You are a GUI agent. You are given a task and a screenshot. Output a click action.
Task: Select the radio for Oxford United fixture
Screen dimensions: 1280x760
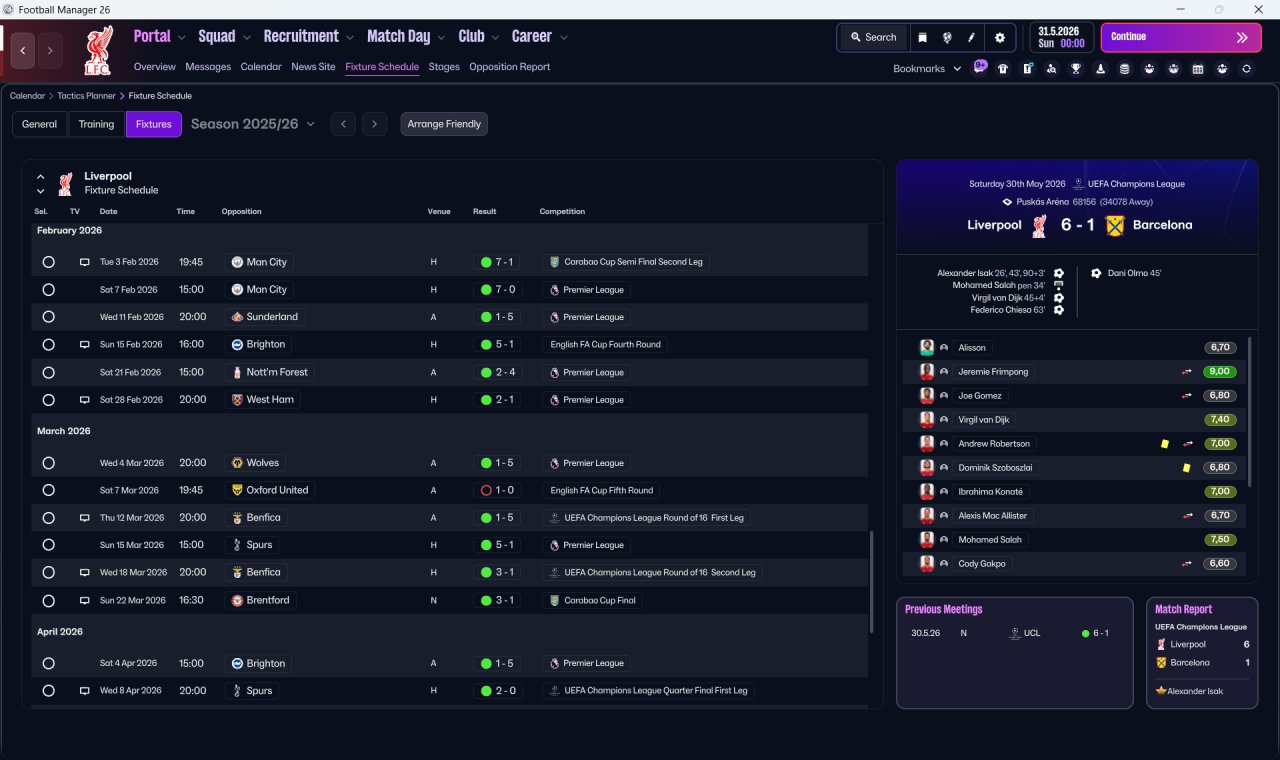click(48, 490)
